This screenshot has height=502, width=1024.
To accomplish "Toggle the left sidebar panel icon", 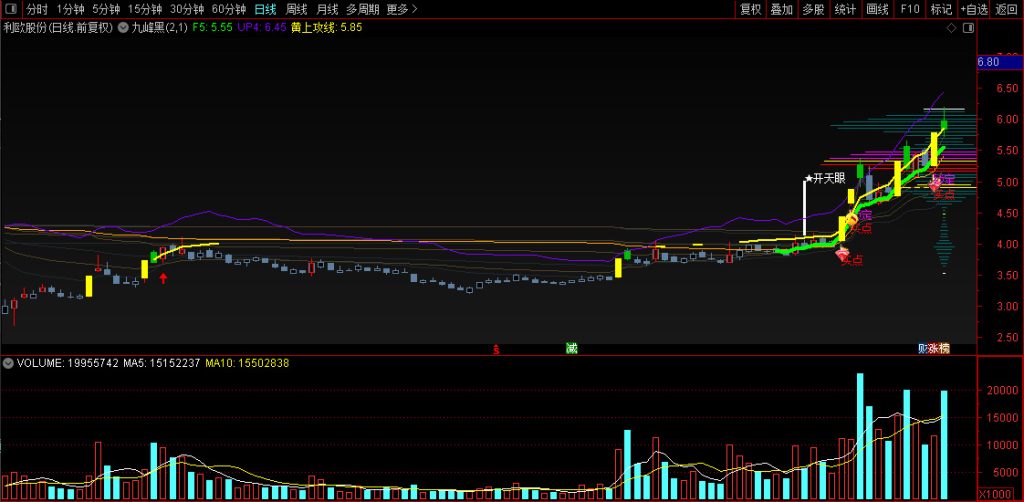I will [11, 9].
